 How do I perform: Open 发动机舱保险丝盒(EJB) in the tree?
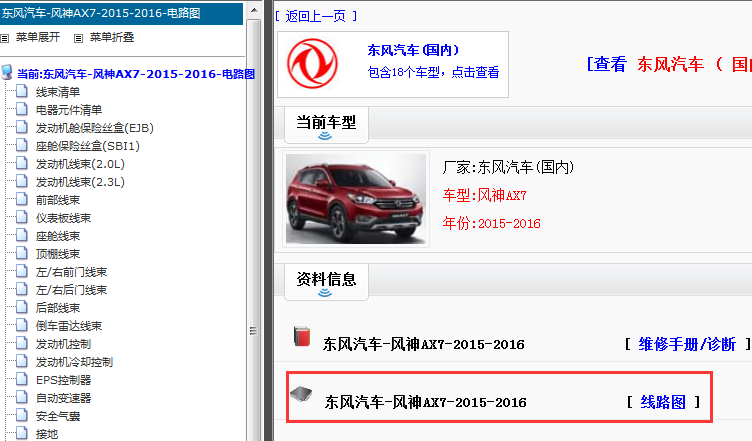(94, 128)
